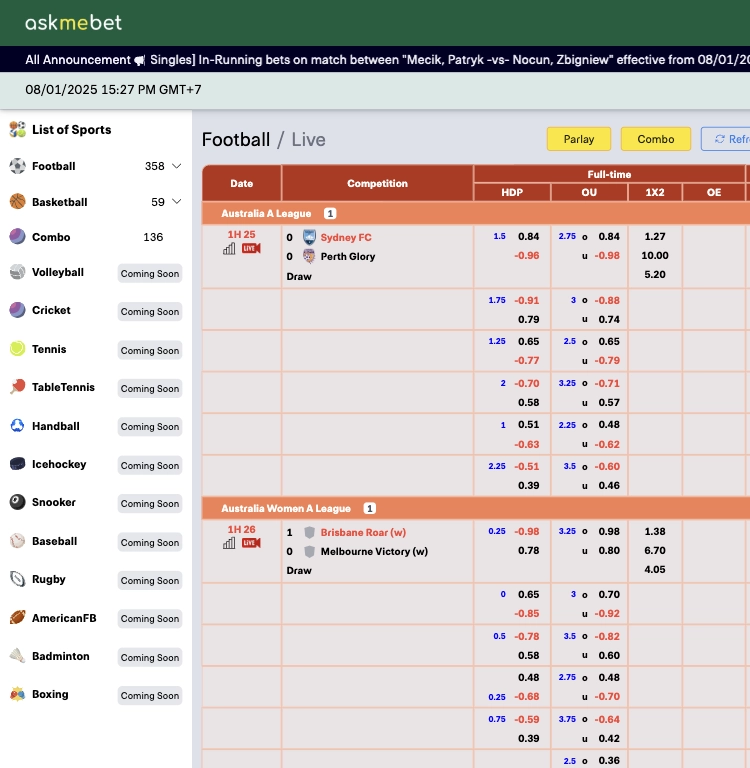Viewport: 750px width, 768px height.
Task: Click the Baseball icon
Action: click(18, 541)
